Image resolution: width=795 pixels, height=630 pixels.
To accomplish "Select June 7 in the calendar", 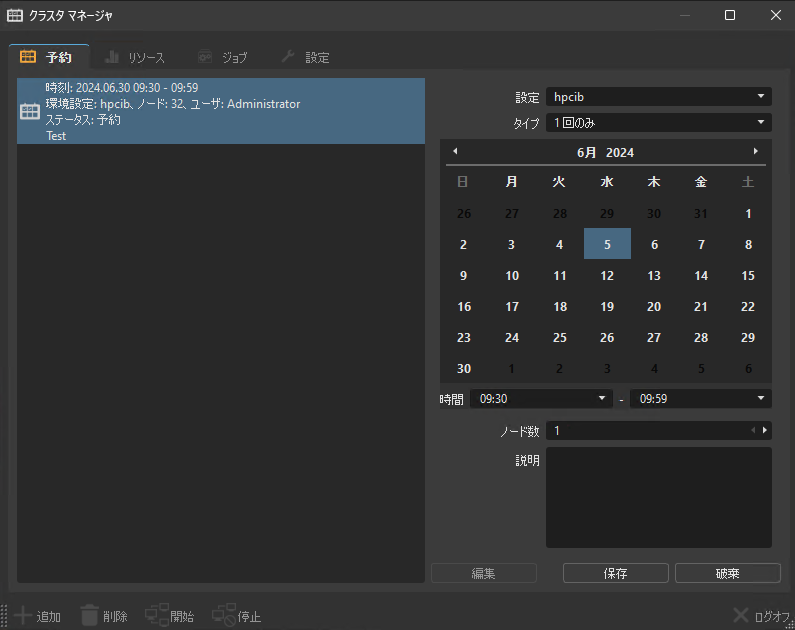I will [x=701, y=244].
